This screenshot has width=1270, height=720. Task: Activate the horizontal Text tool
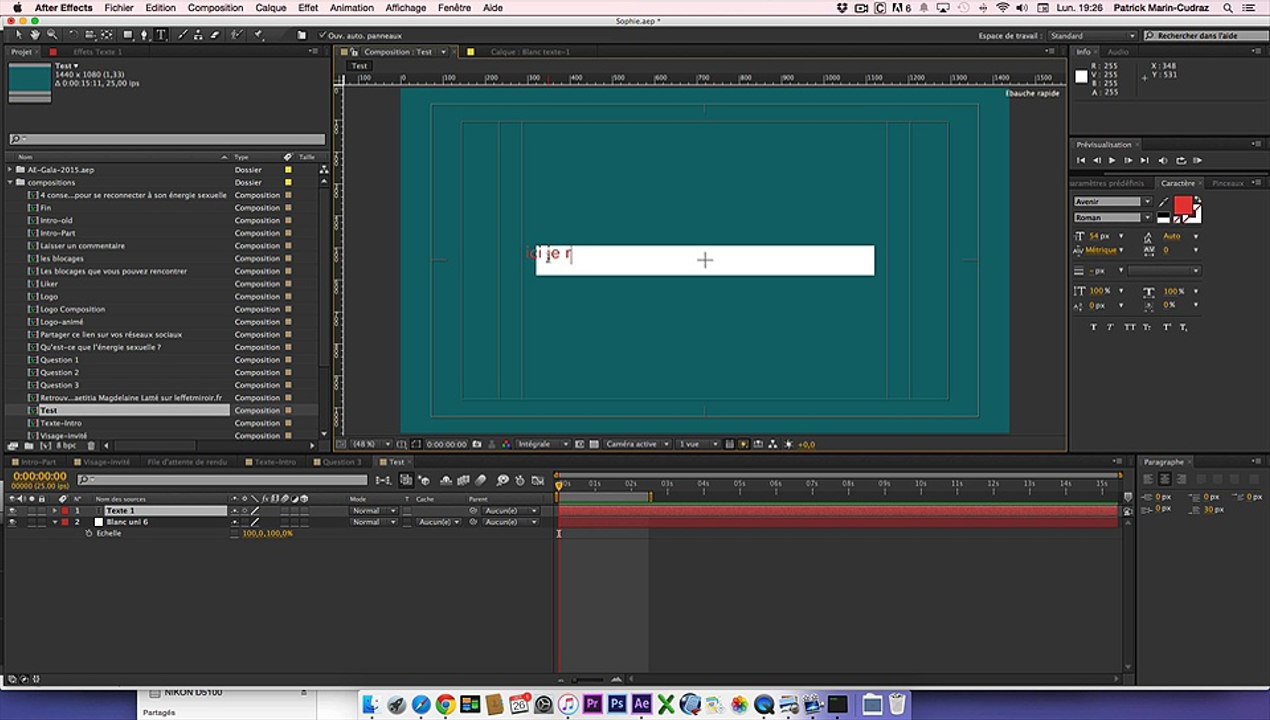point(161,35)
